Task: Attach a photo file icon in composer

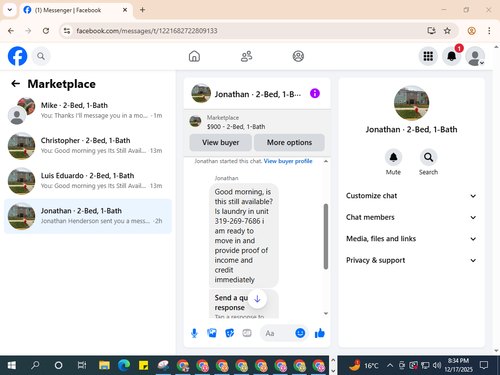Action: pos(212,333)
